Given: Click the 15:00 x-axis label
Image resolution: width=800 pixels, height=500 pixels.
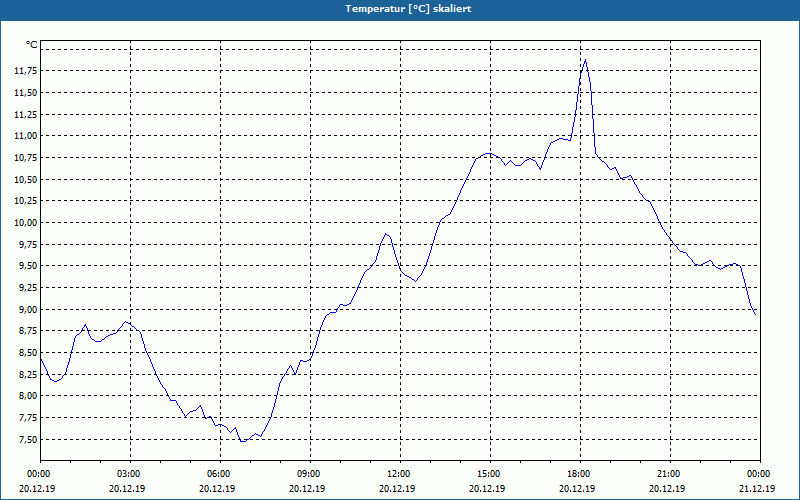Looking at the screenshot, I should [487, 474].
